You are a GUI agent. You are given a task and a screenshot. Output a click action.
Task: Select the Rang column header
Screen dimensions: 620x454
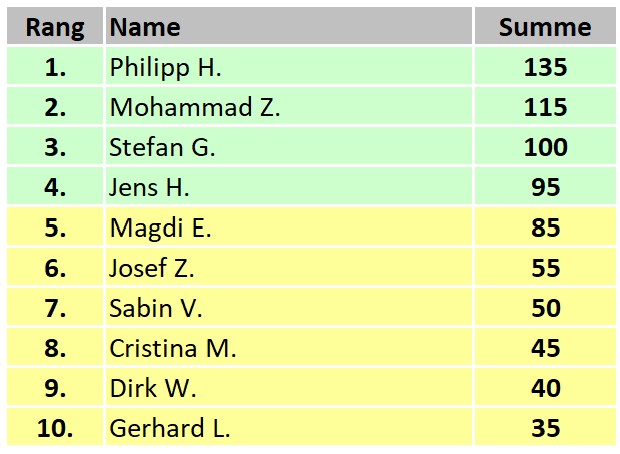point(55,26)
